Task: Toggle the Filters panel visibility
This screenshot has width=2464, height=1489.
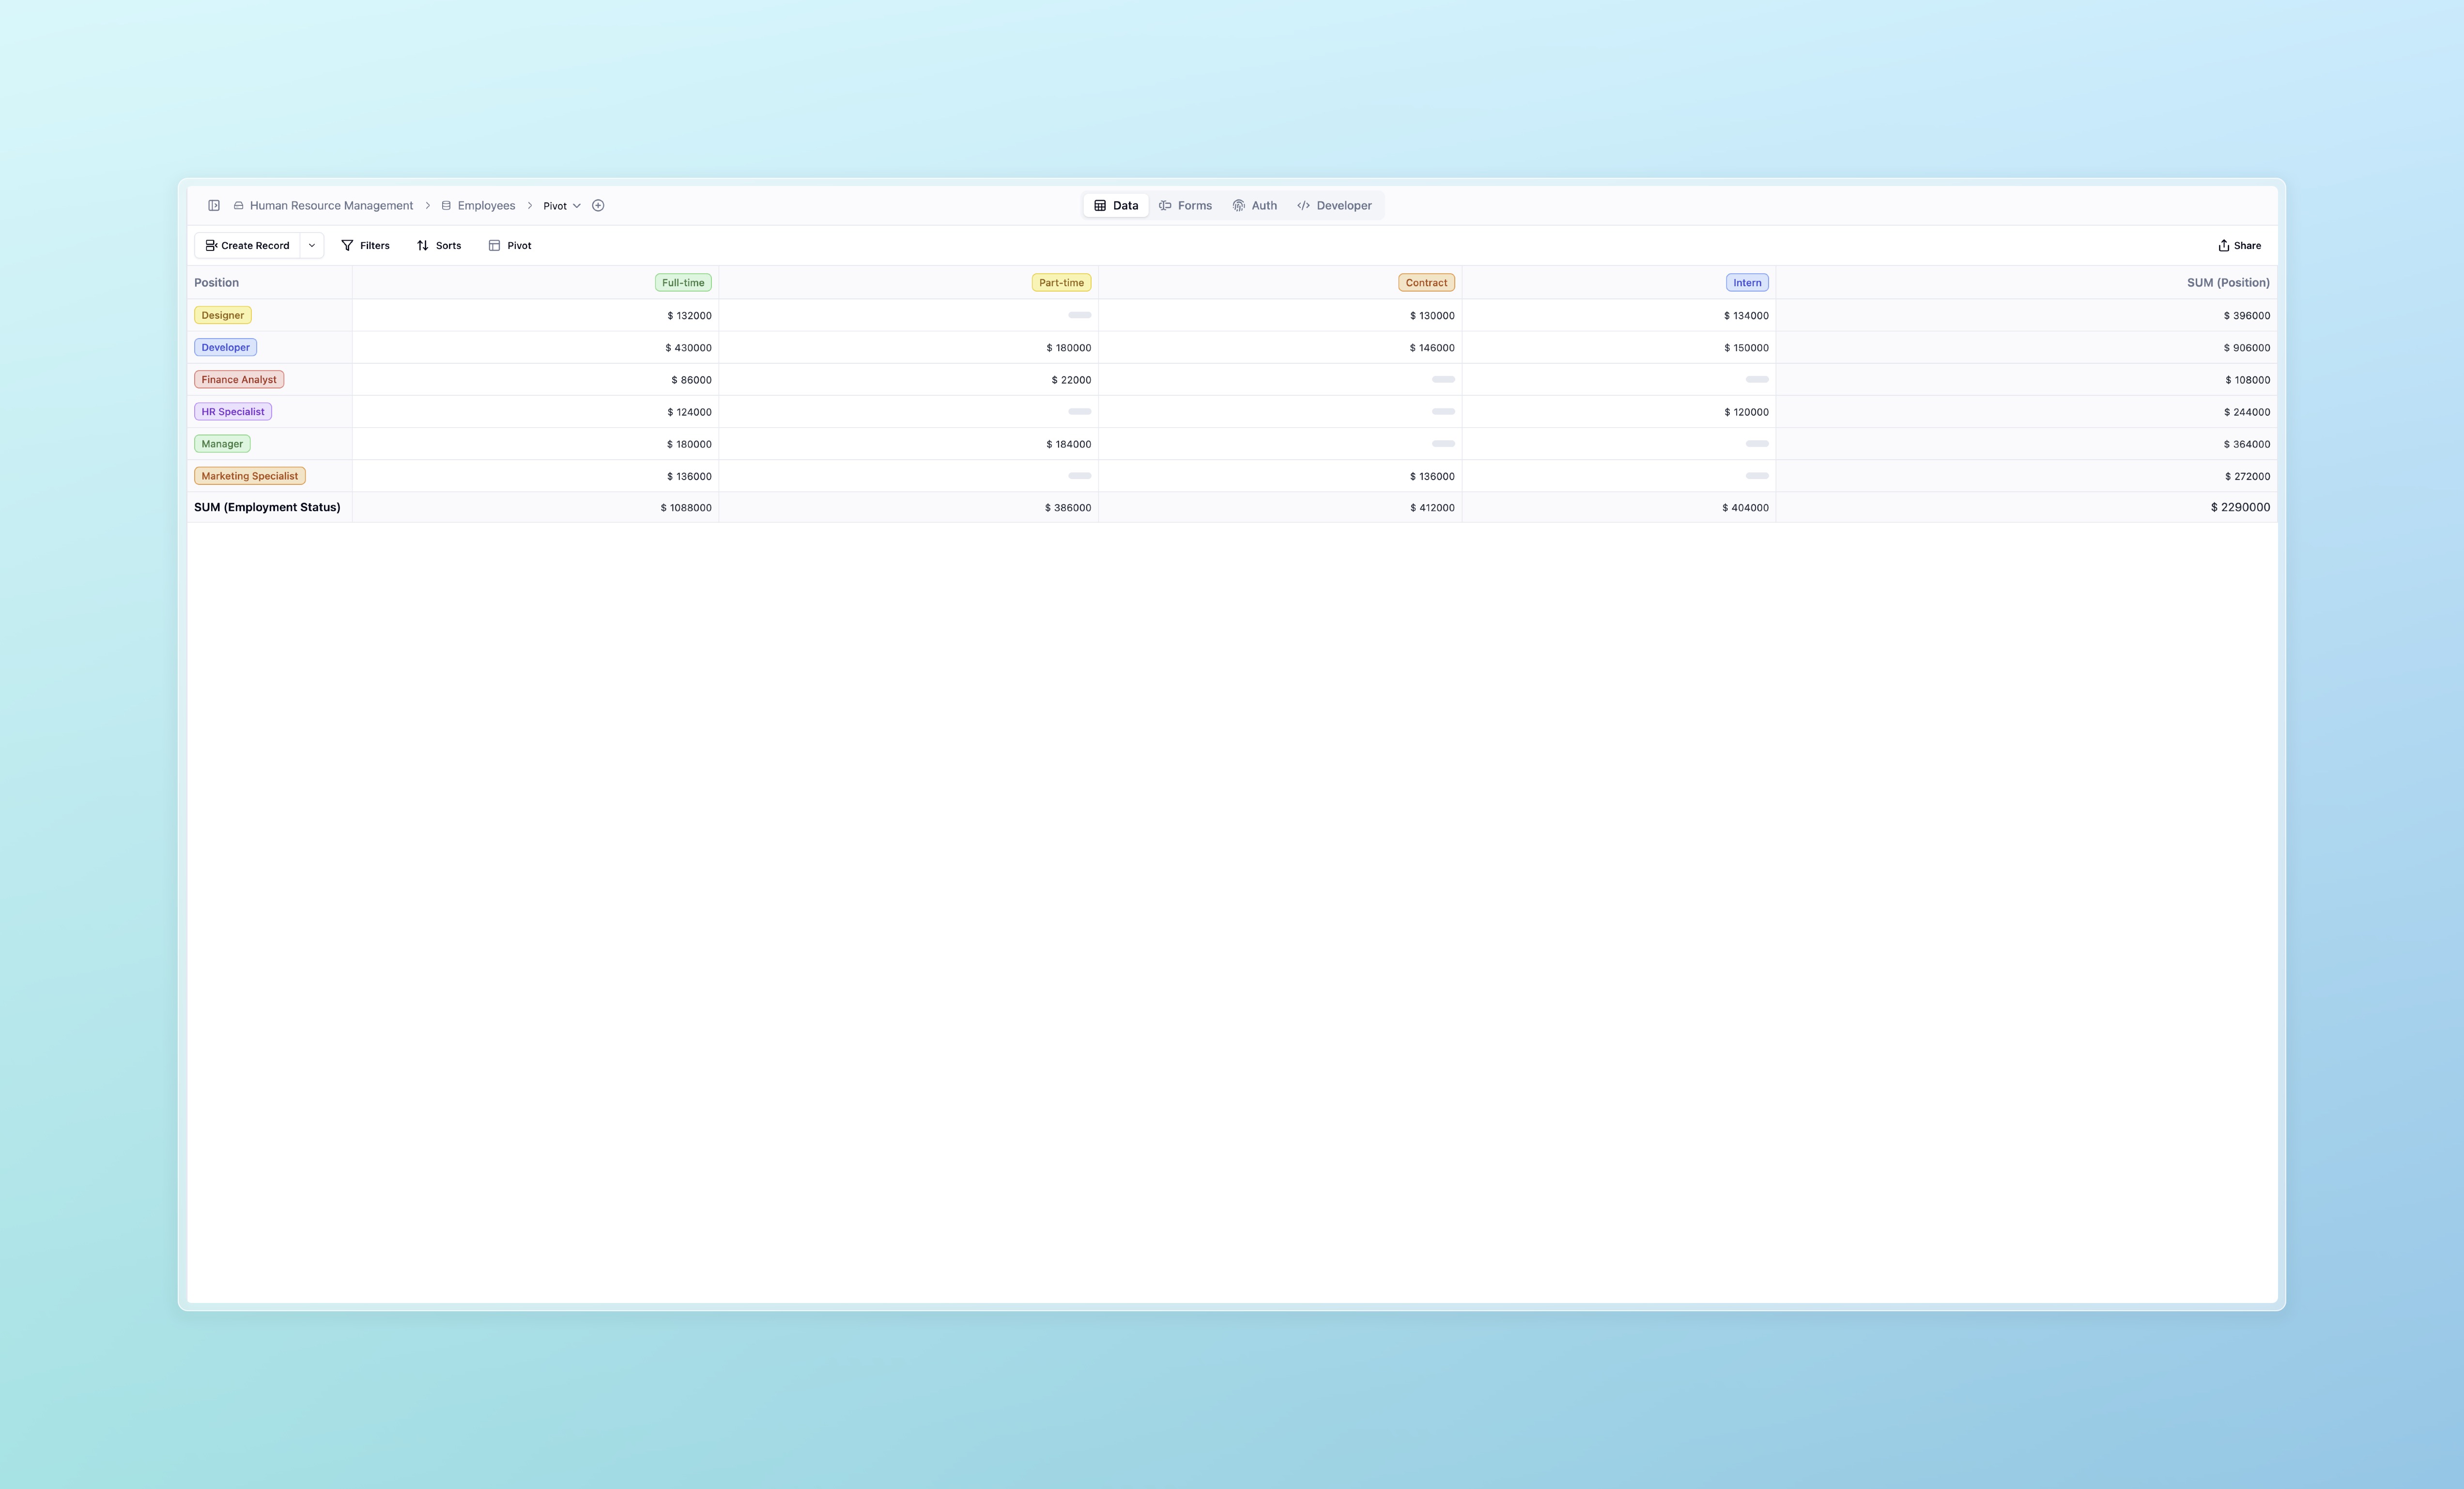Action: [x=364, y=245]
